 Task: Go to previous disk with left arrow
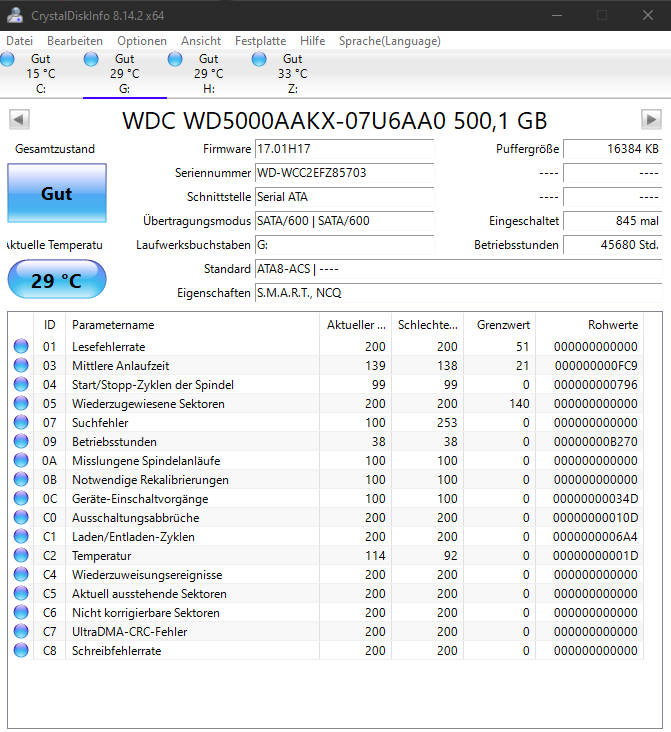19,120
